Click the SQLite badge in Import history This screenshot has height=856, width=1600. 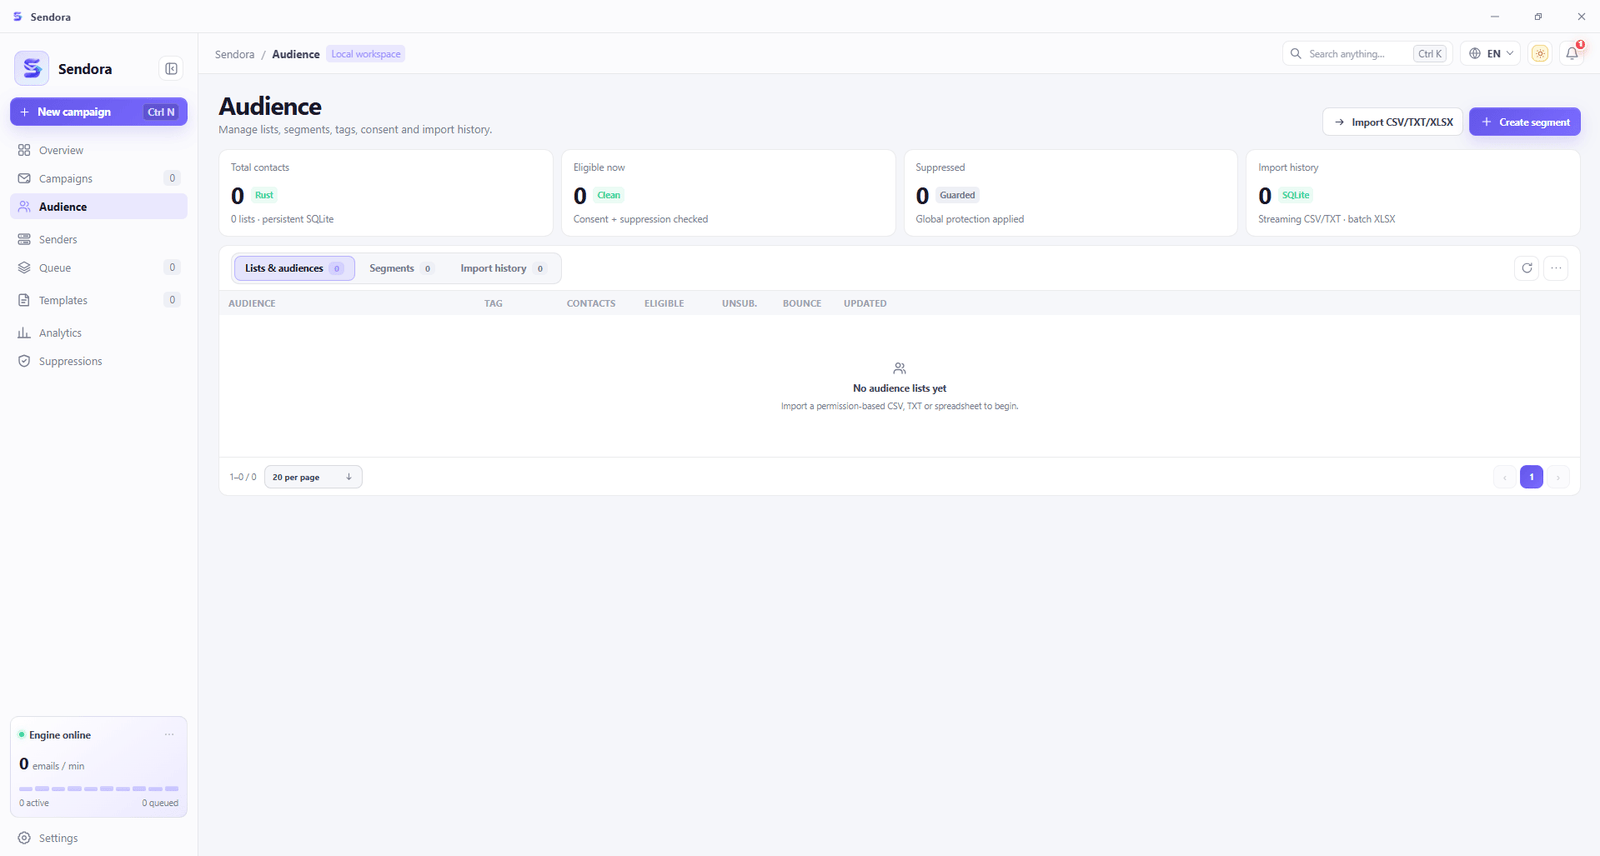[x=1296, y=195]
